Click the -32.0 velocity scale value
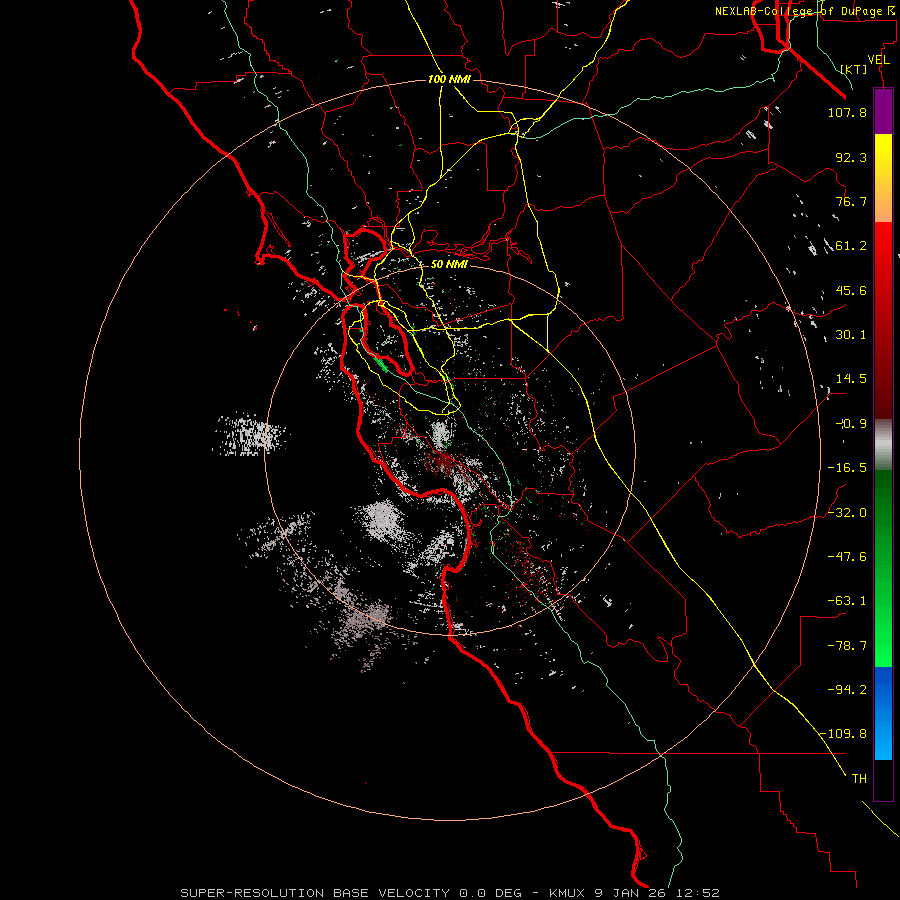This screenshot has width=900, height=900. point(847,513)
